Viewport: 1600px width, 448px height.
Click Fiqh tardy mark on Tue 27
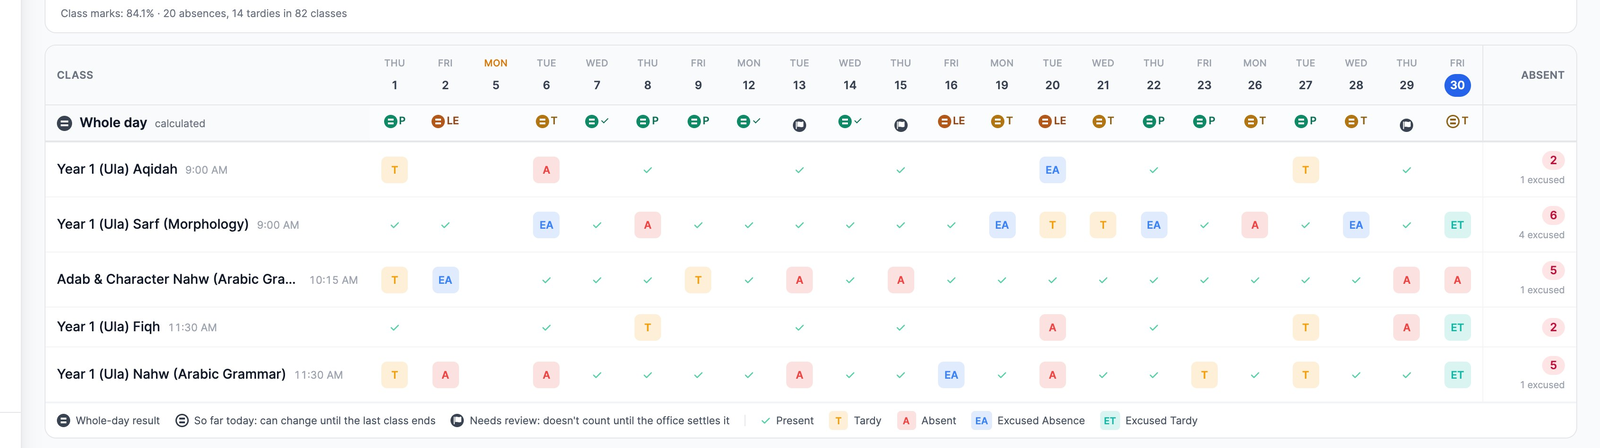point(1305,327)
